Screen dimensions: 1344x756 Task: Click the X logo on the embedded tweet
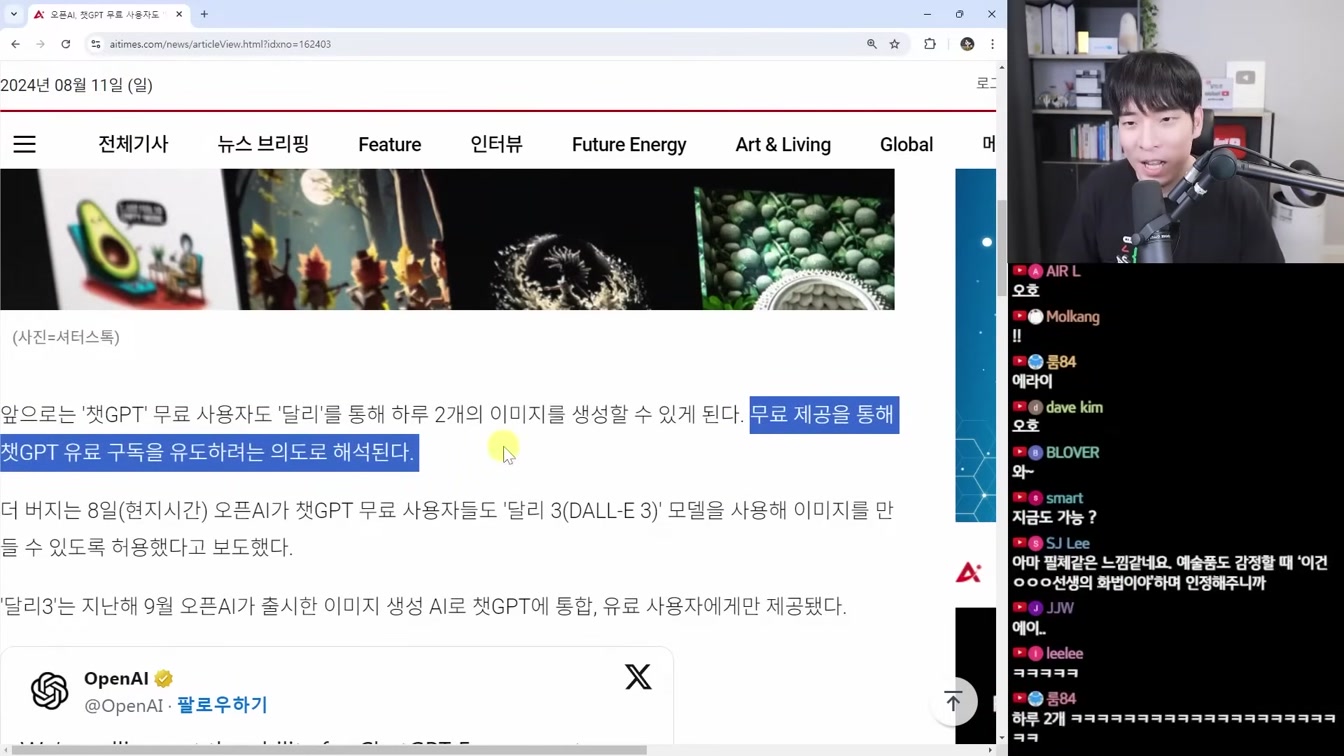pos(638,677)
